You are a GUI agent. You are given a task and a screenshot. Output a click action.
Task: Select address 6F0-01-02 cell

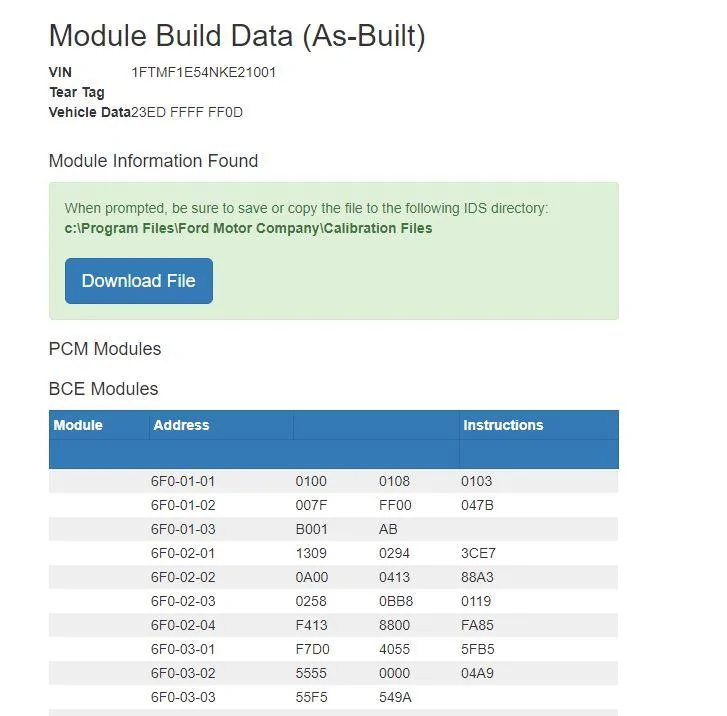click(183, 505)
